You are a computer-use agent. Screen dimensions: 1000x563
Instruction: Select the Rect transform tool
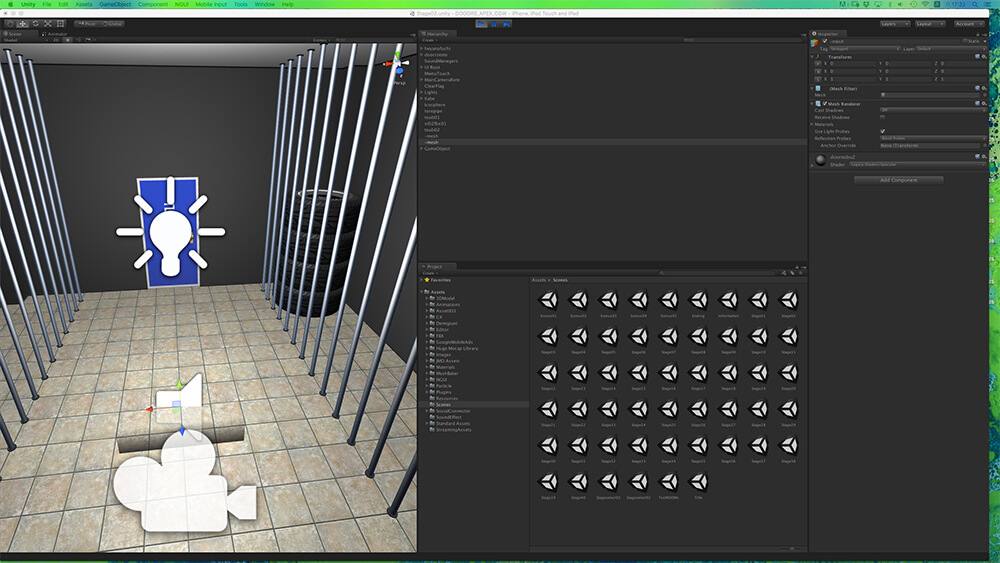[x=60, y=23]
